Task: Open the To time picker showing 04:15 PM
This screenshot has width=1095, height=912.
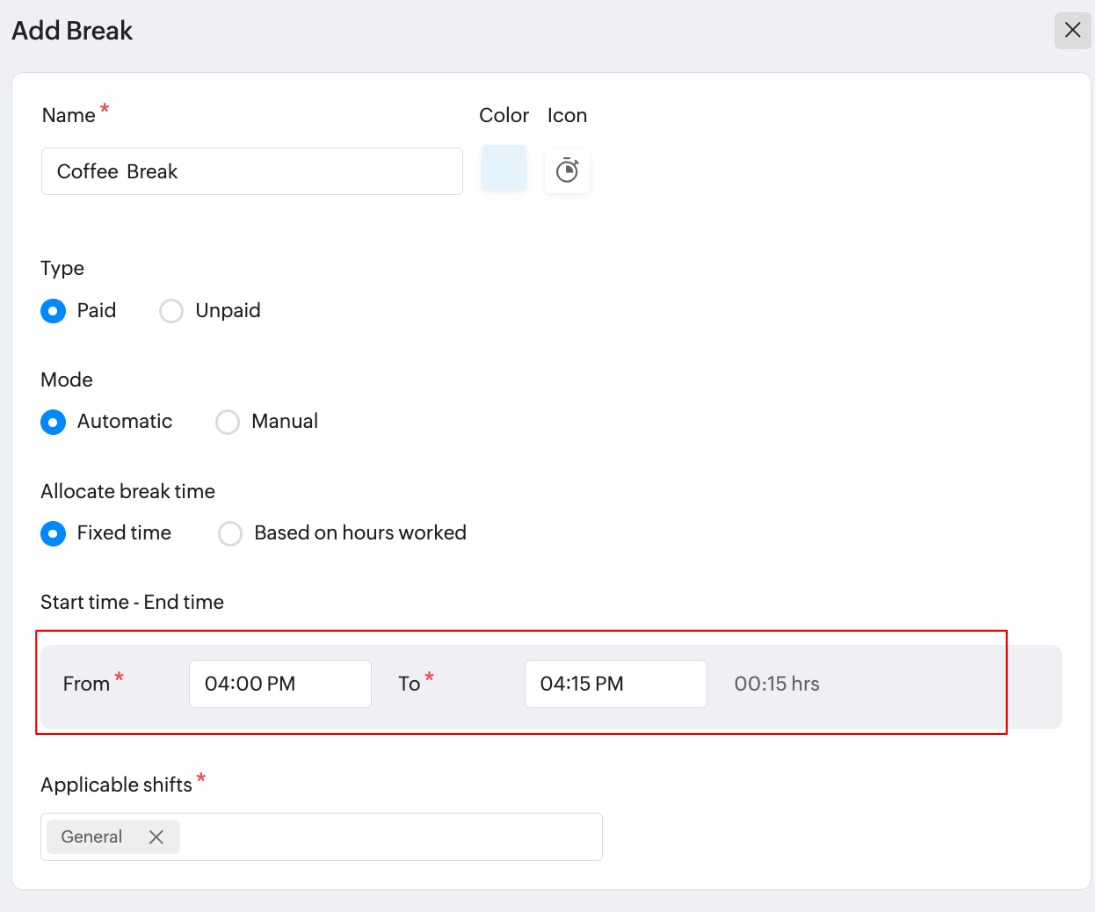Action: point(615,684)
